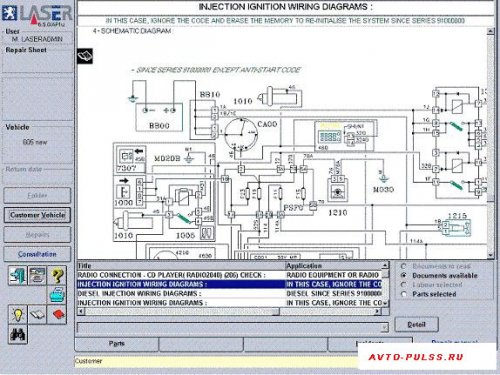This screenshot has width=500, height=375.
Task: Click the open grey book icon
Action: point(37,314)
